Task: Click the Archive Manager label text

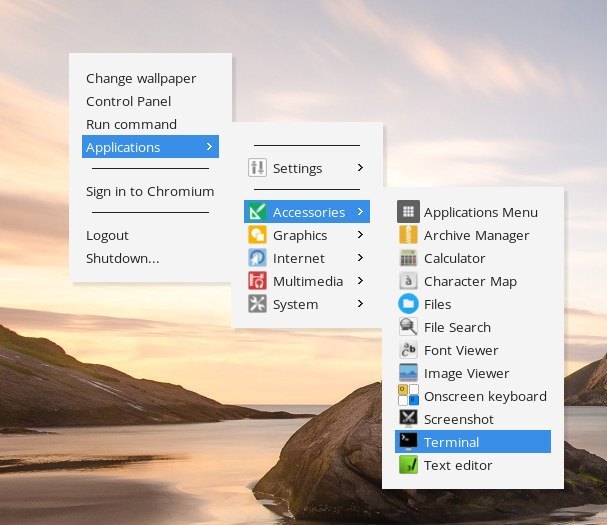Action: coord(477,235)
